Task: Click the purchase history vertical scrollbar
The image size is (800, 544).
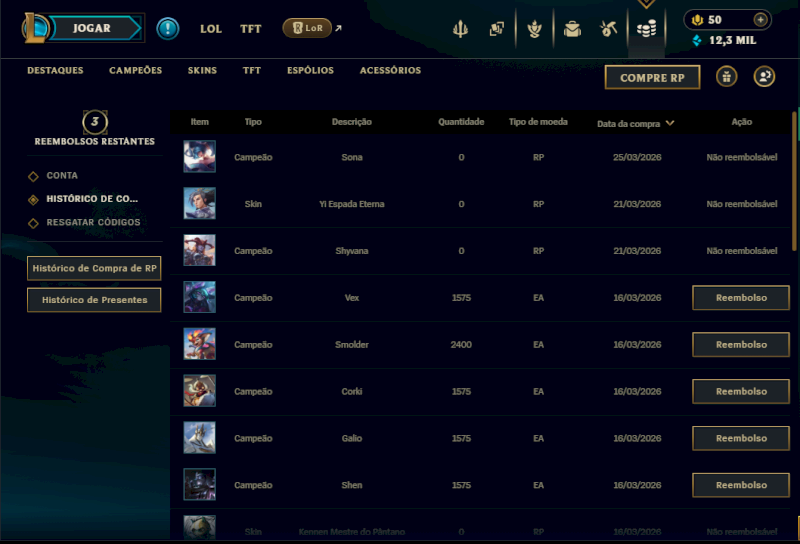Action: pos(794,181)
